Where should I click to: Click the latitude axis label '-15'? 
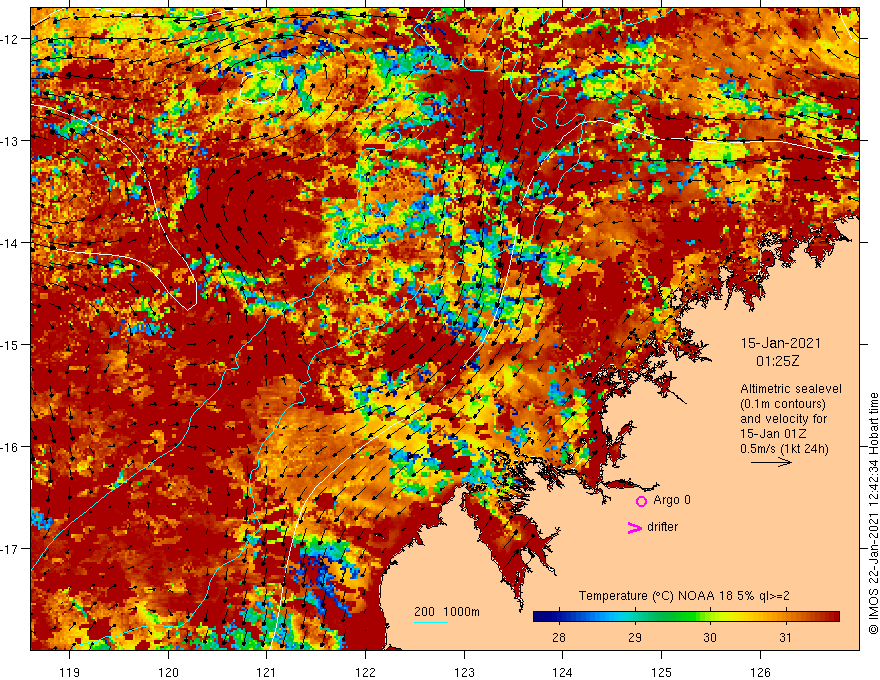[11, 344]
